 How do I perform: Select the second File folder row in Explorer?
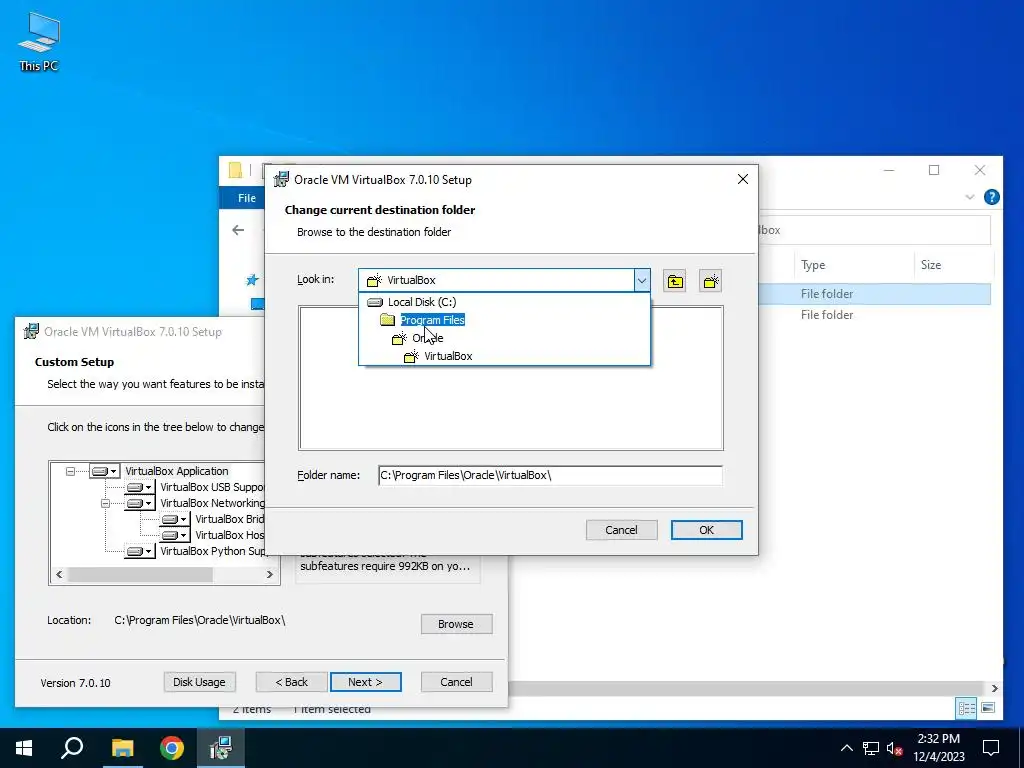click(827, 315)
